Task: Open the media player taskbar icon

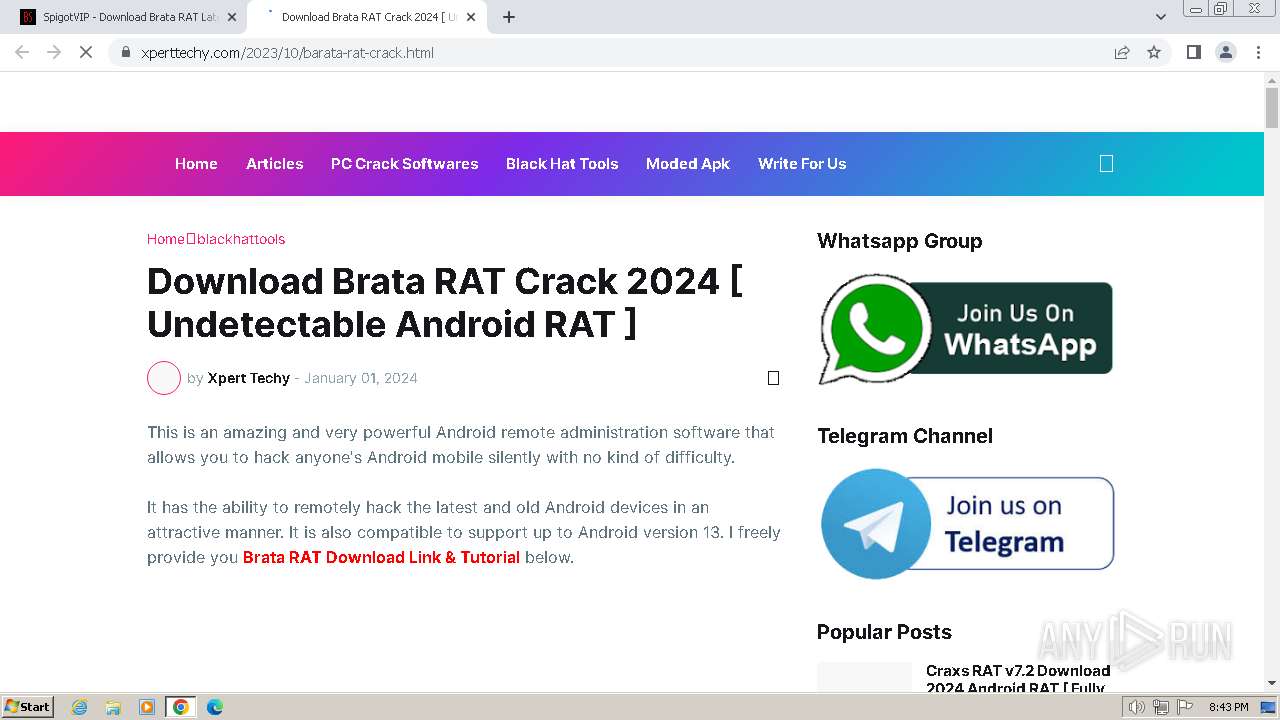Action: pos(147,707)
